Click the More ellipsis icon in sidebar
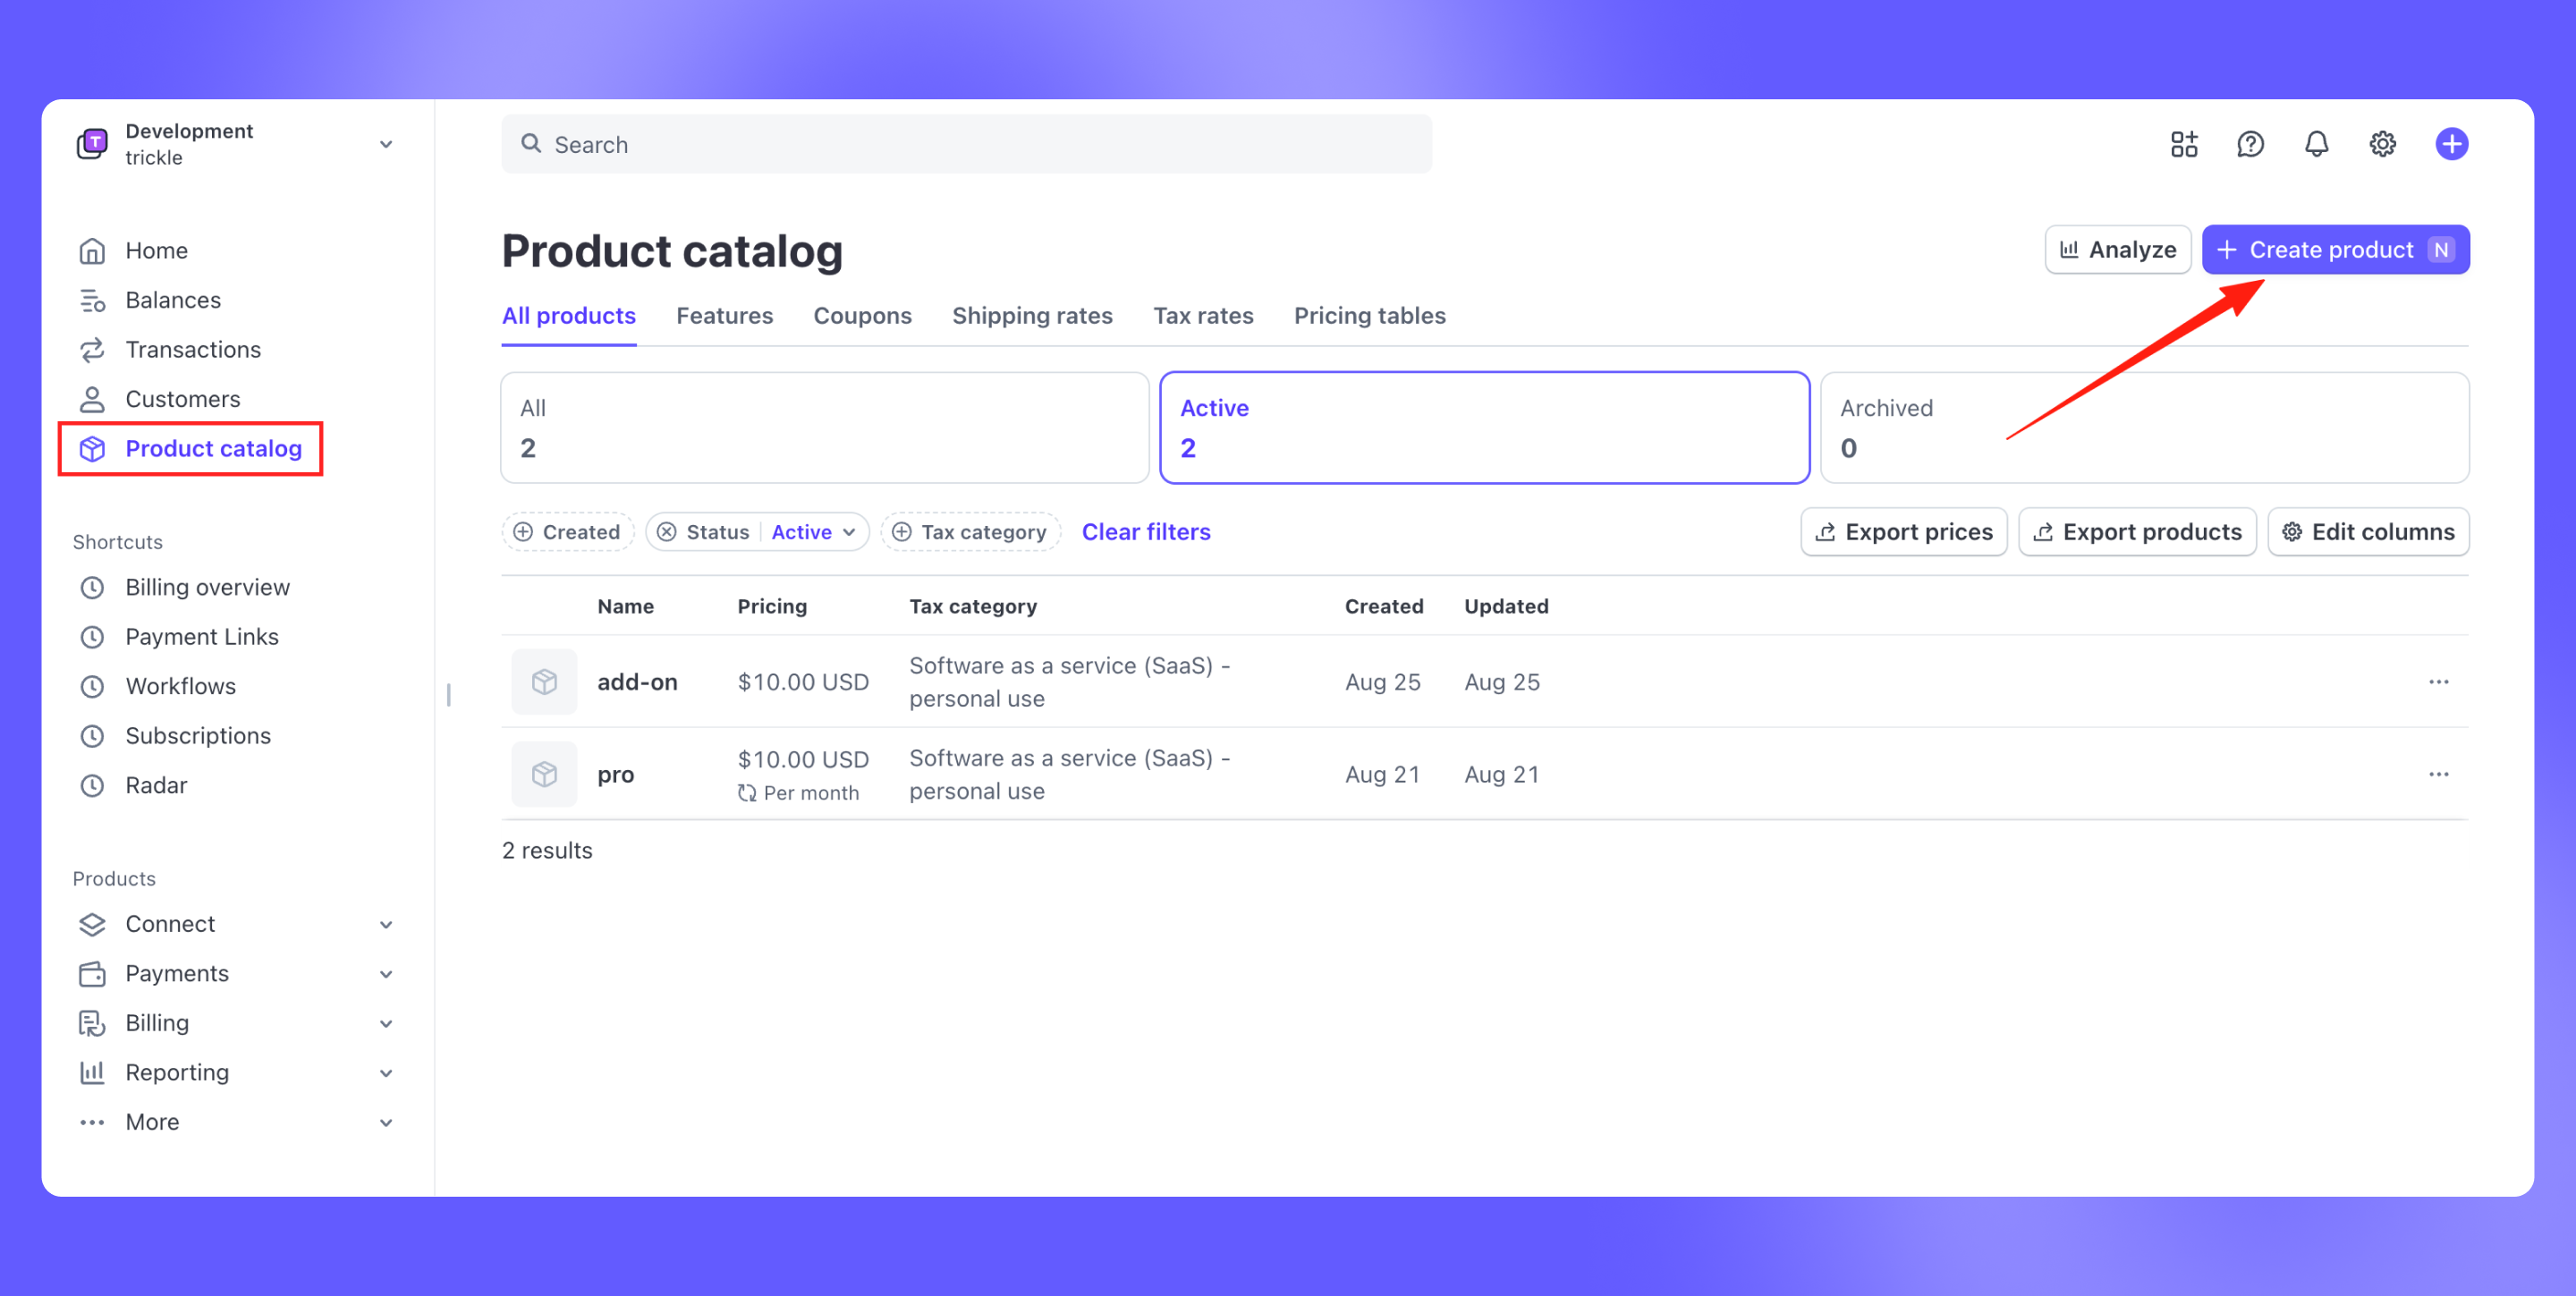The width and height of the screenshot is (2576, 1296). (92, 1122)
